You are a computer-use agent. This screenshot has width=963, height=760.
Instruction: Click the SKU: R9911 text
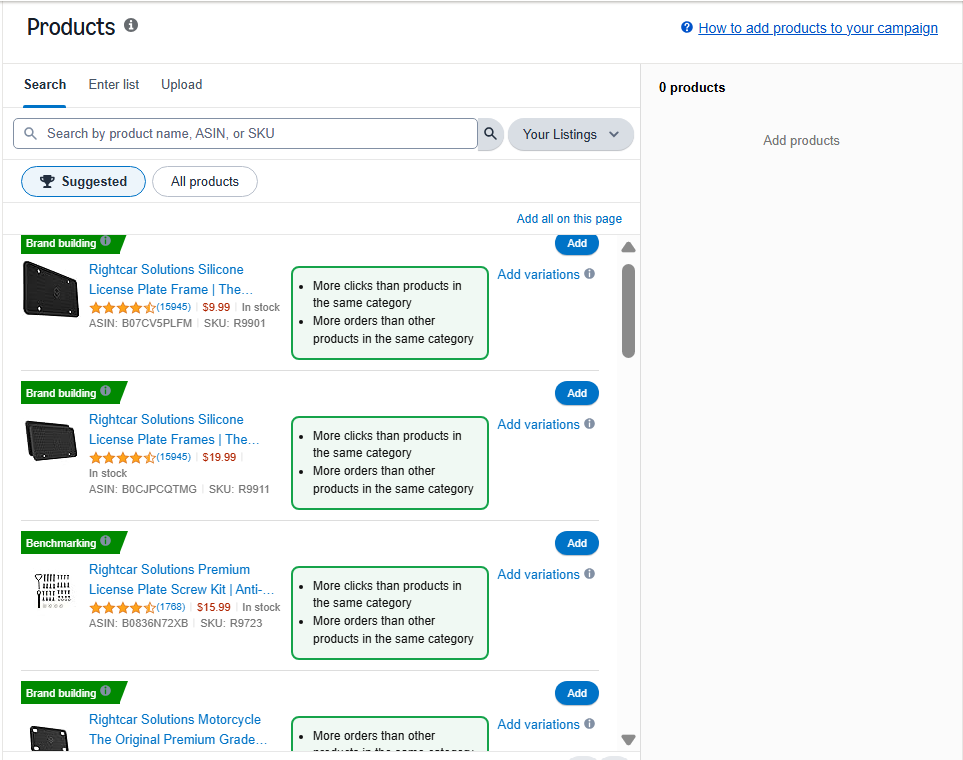(239, 489)
